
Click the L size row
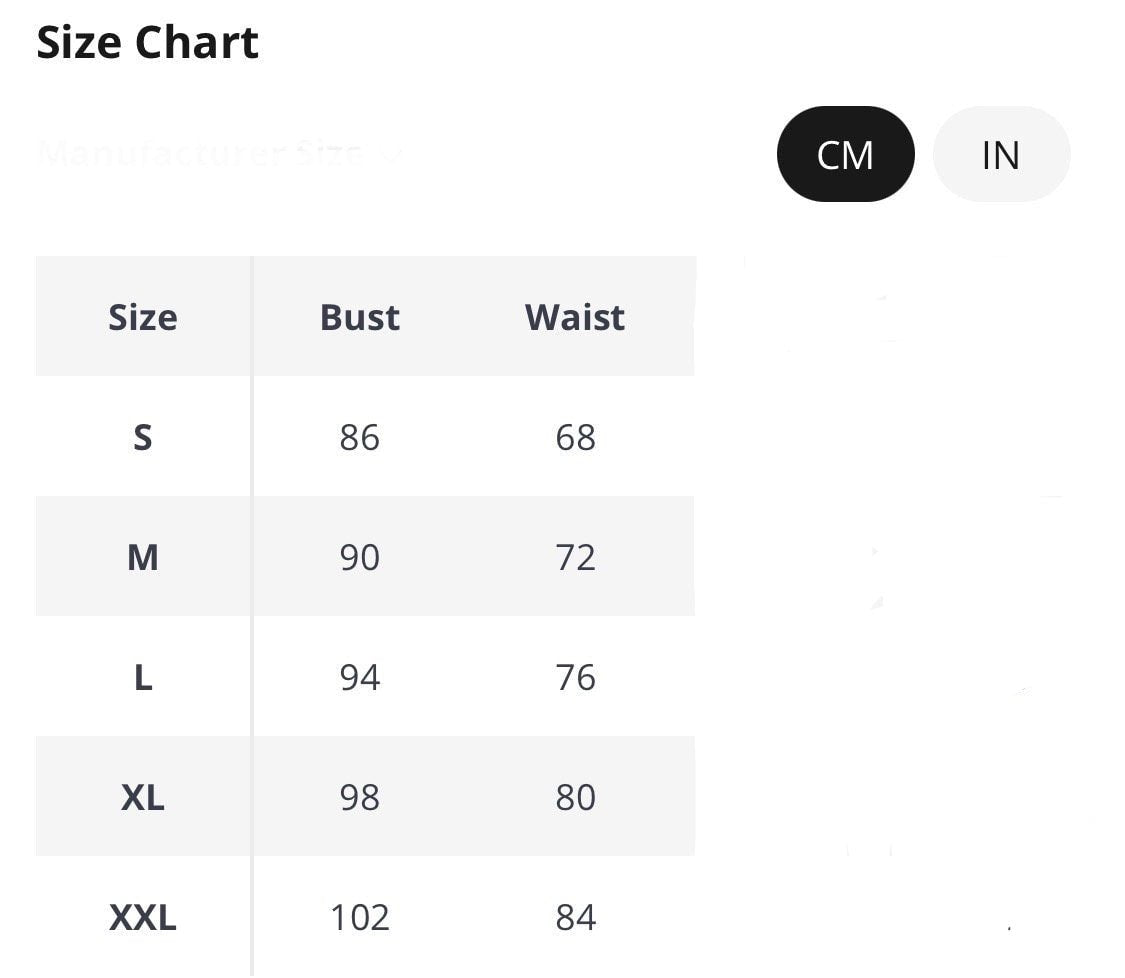click(143, 678)
